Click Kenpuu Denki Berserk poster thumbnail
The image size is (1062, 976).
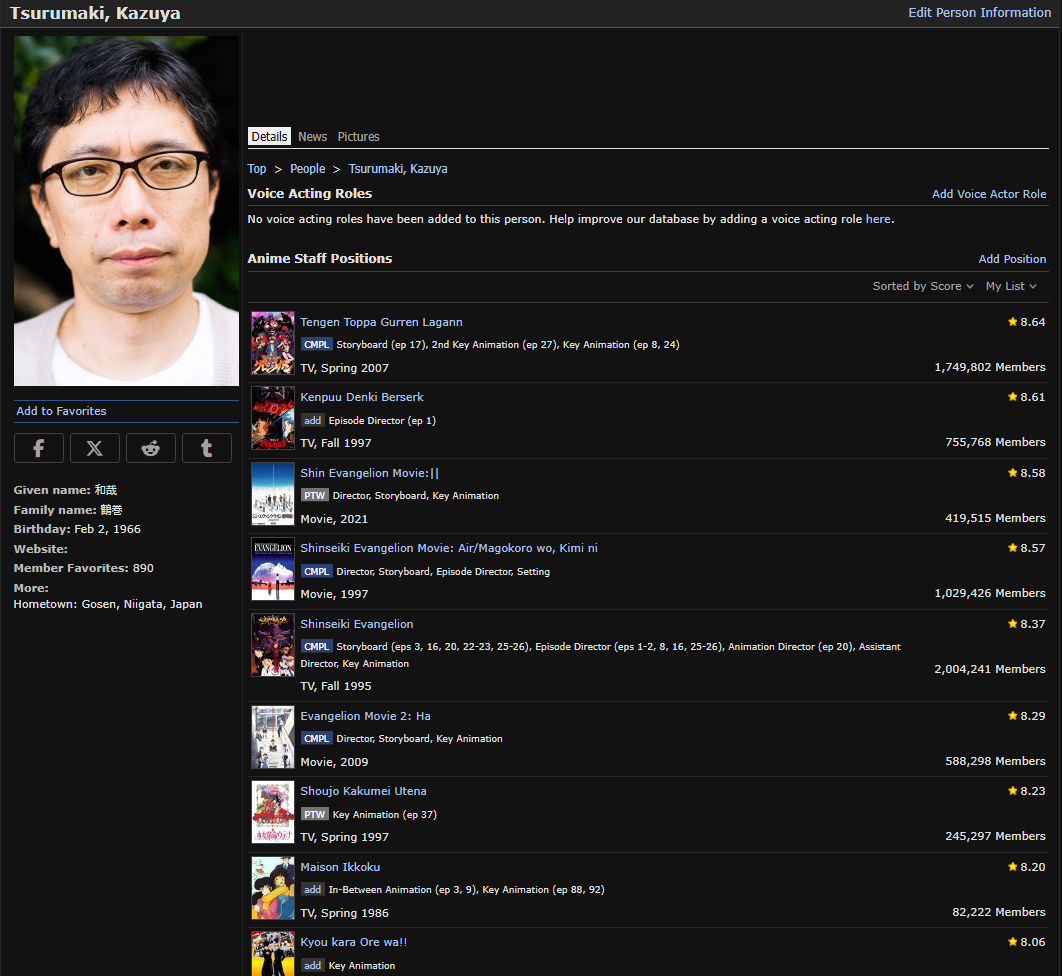(273, 418)
